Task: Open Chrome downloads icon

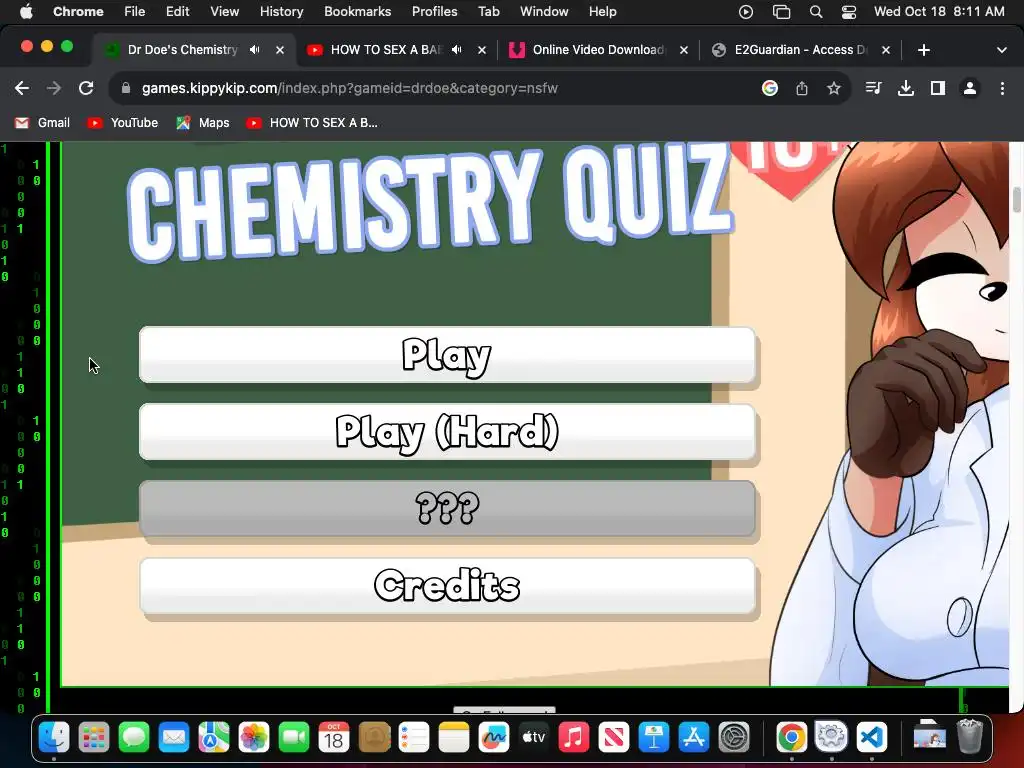Action: [906, 88]
